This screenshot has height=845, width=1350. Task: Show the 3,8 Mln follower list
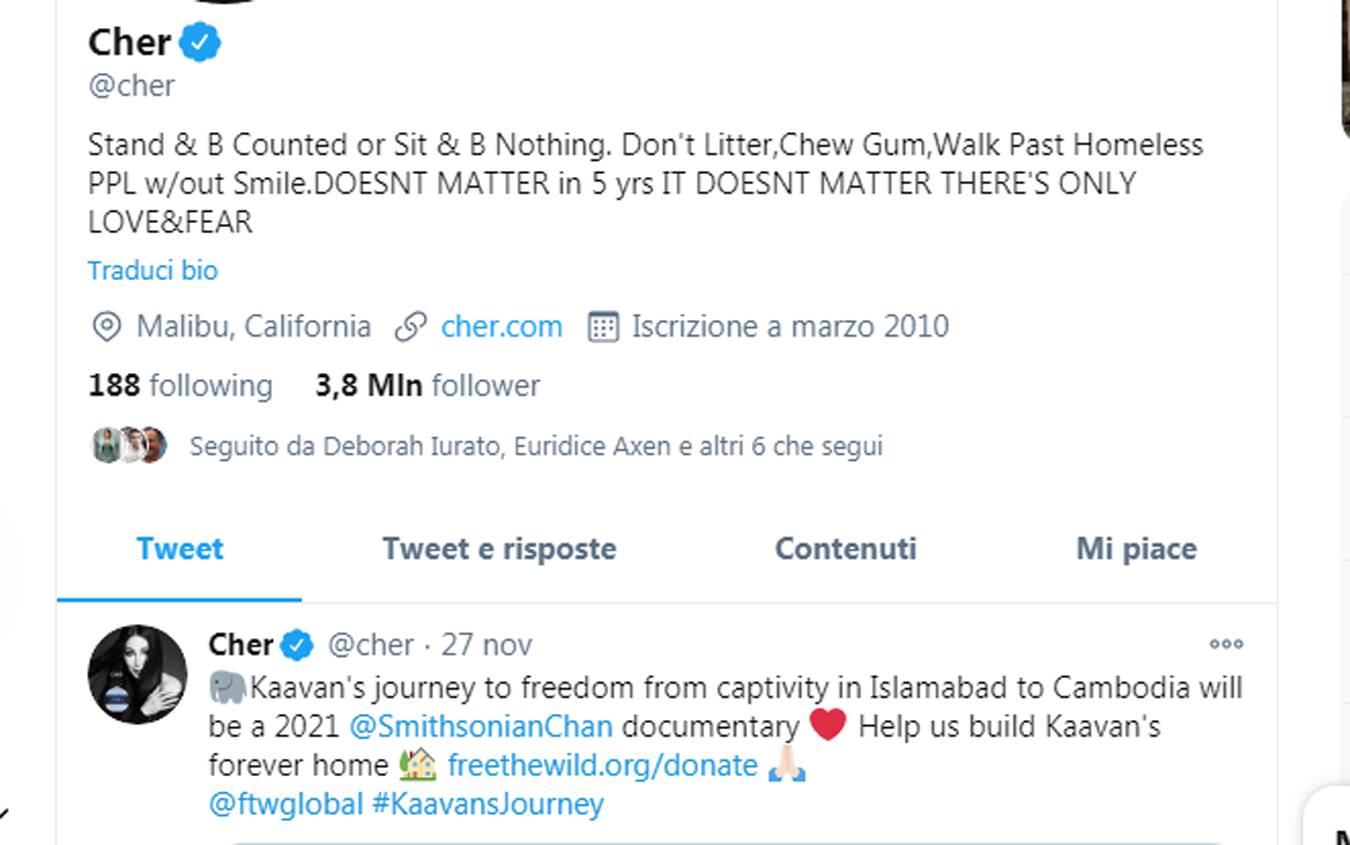(x=427, y=386)
